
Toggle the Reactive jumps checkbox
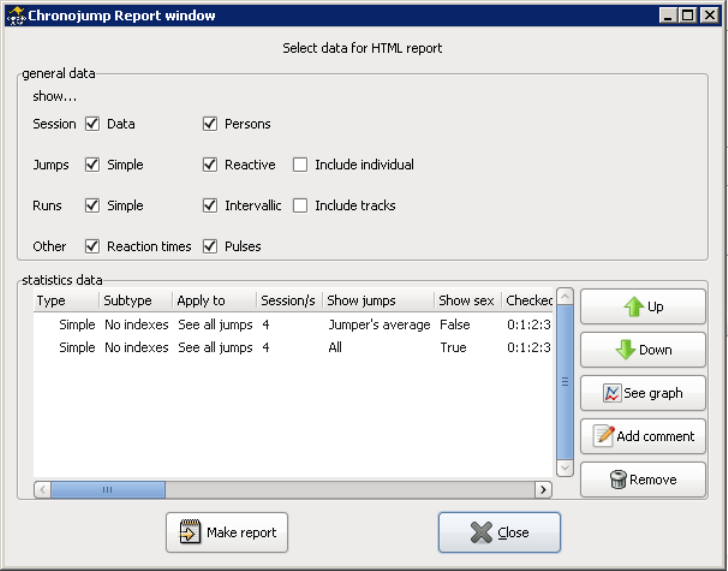(x=210, y=164)
